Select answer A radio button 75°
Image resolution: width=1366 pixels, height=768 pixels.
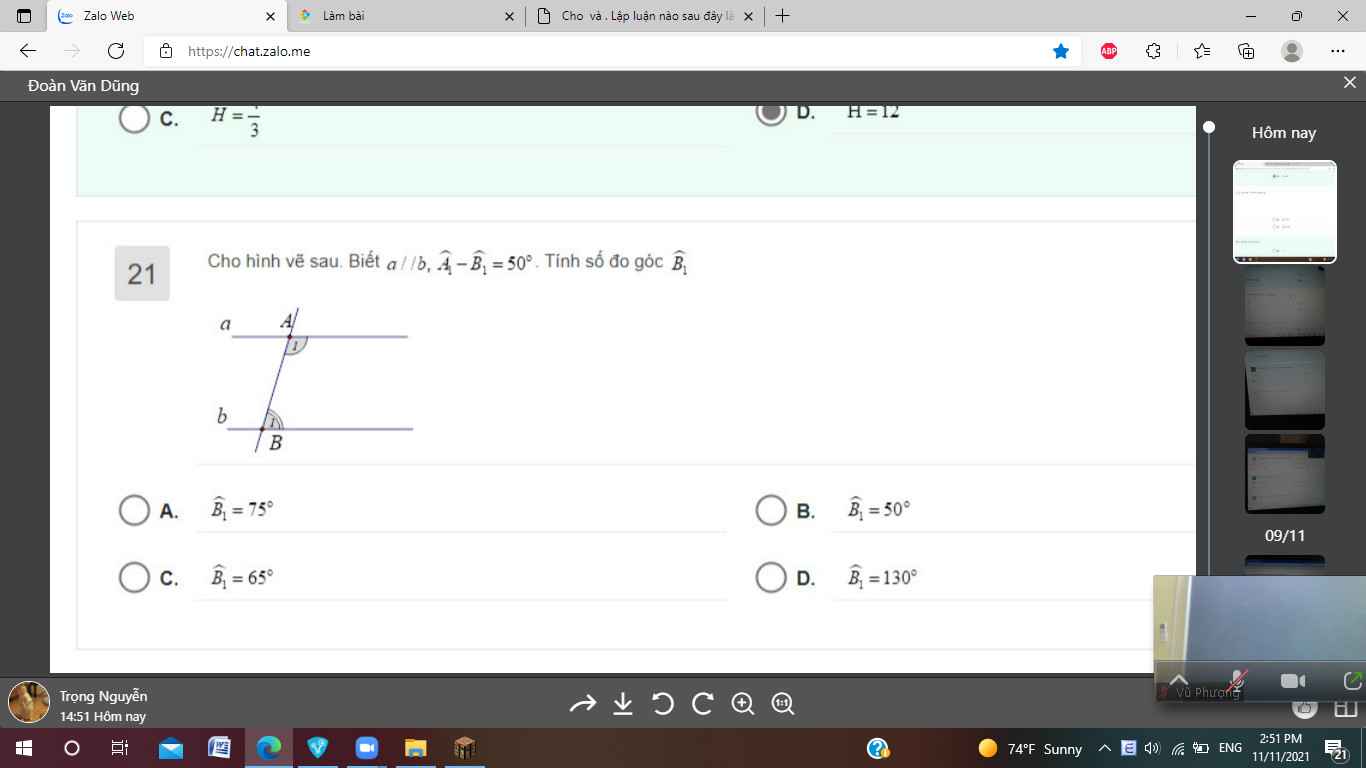pyautogui.click(x=134, y=510)
